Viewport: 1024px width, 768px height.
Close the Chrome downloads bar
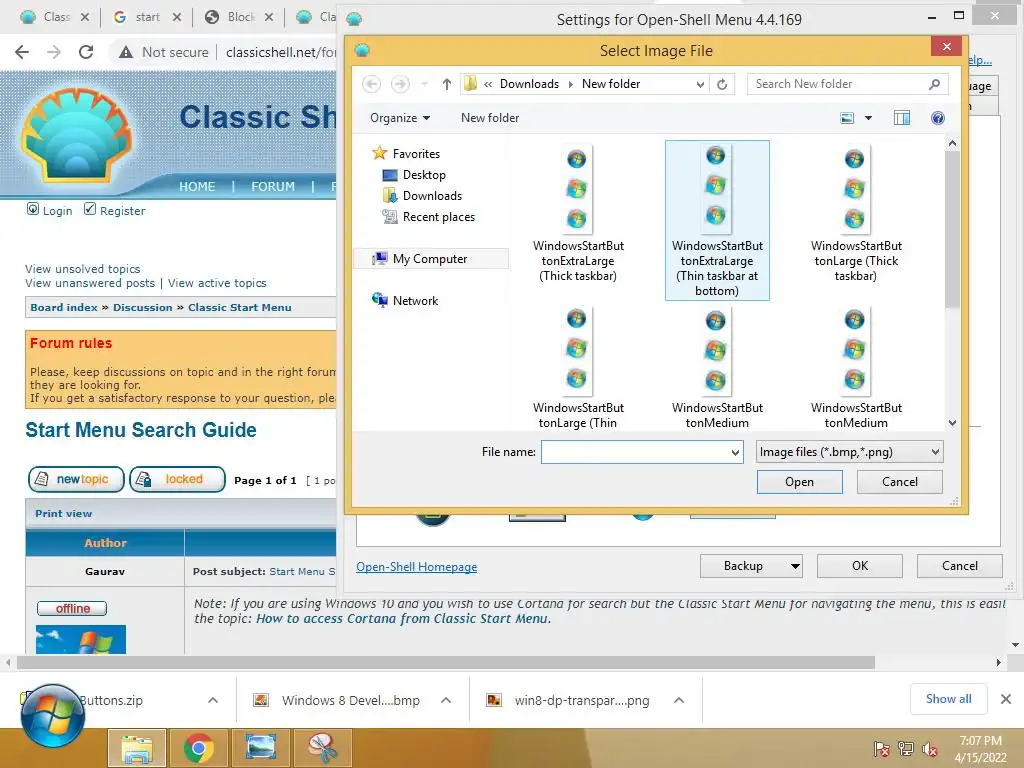tap(1006, 699)
